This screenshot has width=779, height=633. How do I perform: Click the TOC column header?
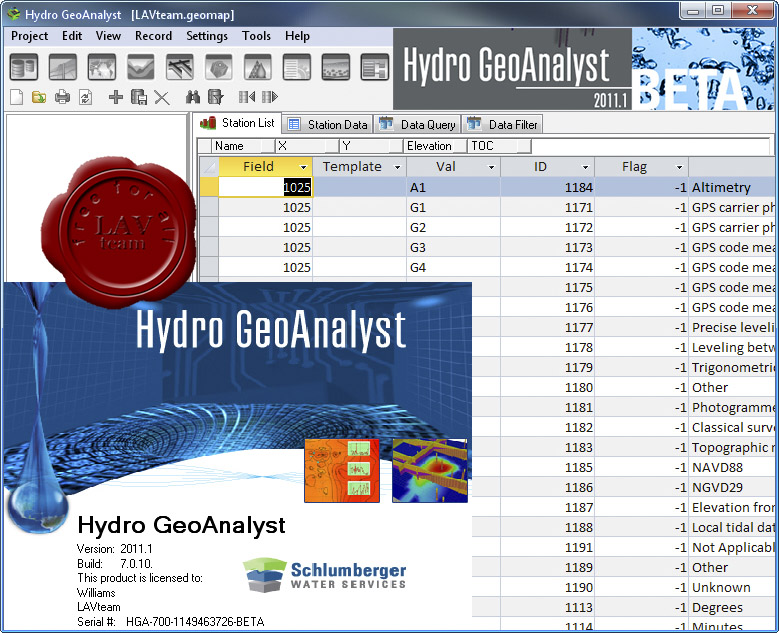tap(499, 146)
